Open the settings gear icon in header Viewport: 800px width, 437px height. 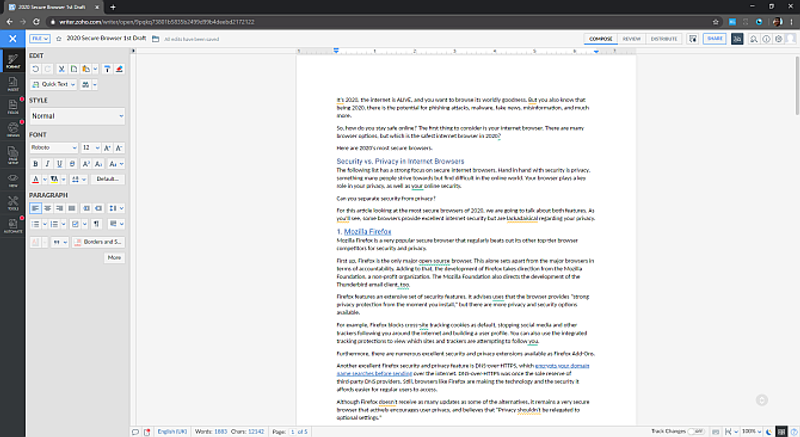(x=778, y=39)
